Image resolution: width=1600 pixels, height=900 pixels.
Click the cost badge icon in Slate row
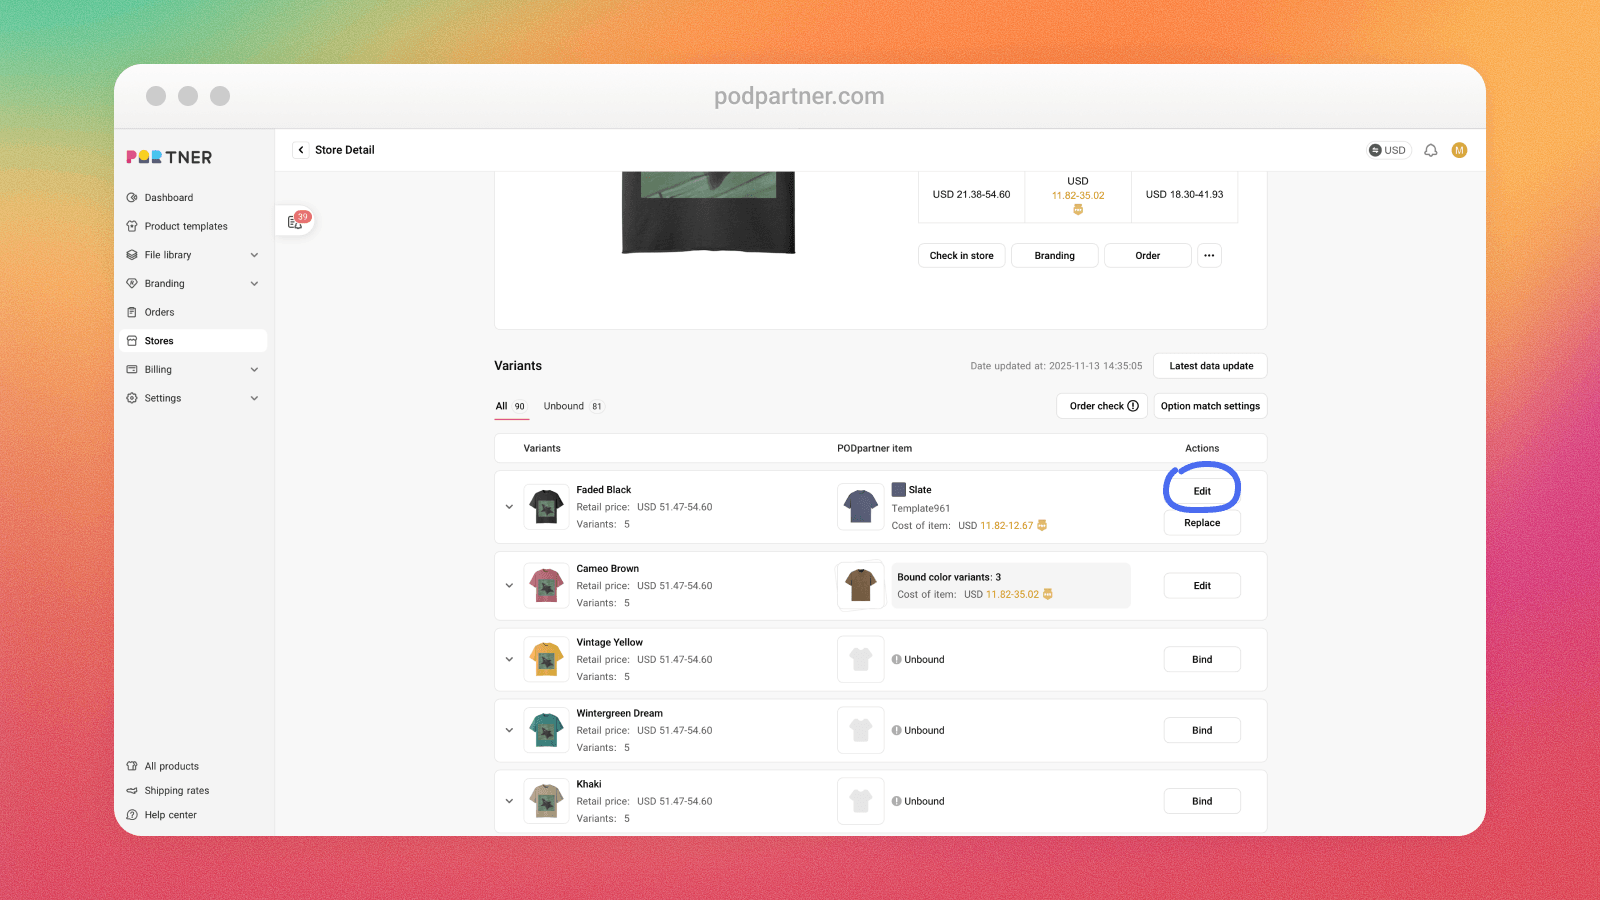(1042, 525)
